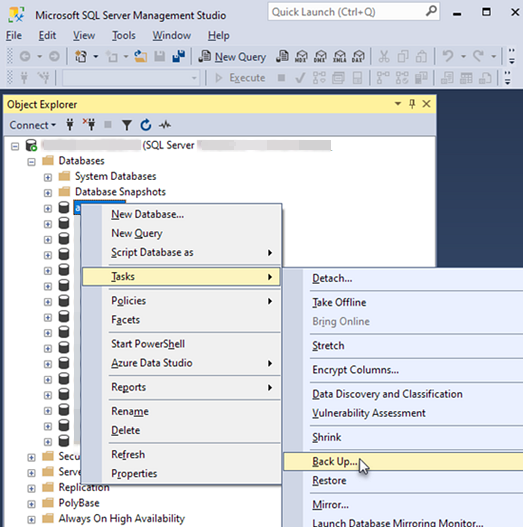Choose Start PowerShell from context menu
The image size is (523, 527).
(181, 343)
